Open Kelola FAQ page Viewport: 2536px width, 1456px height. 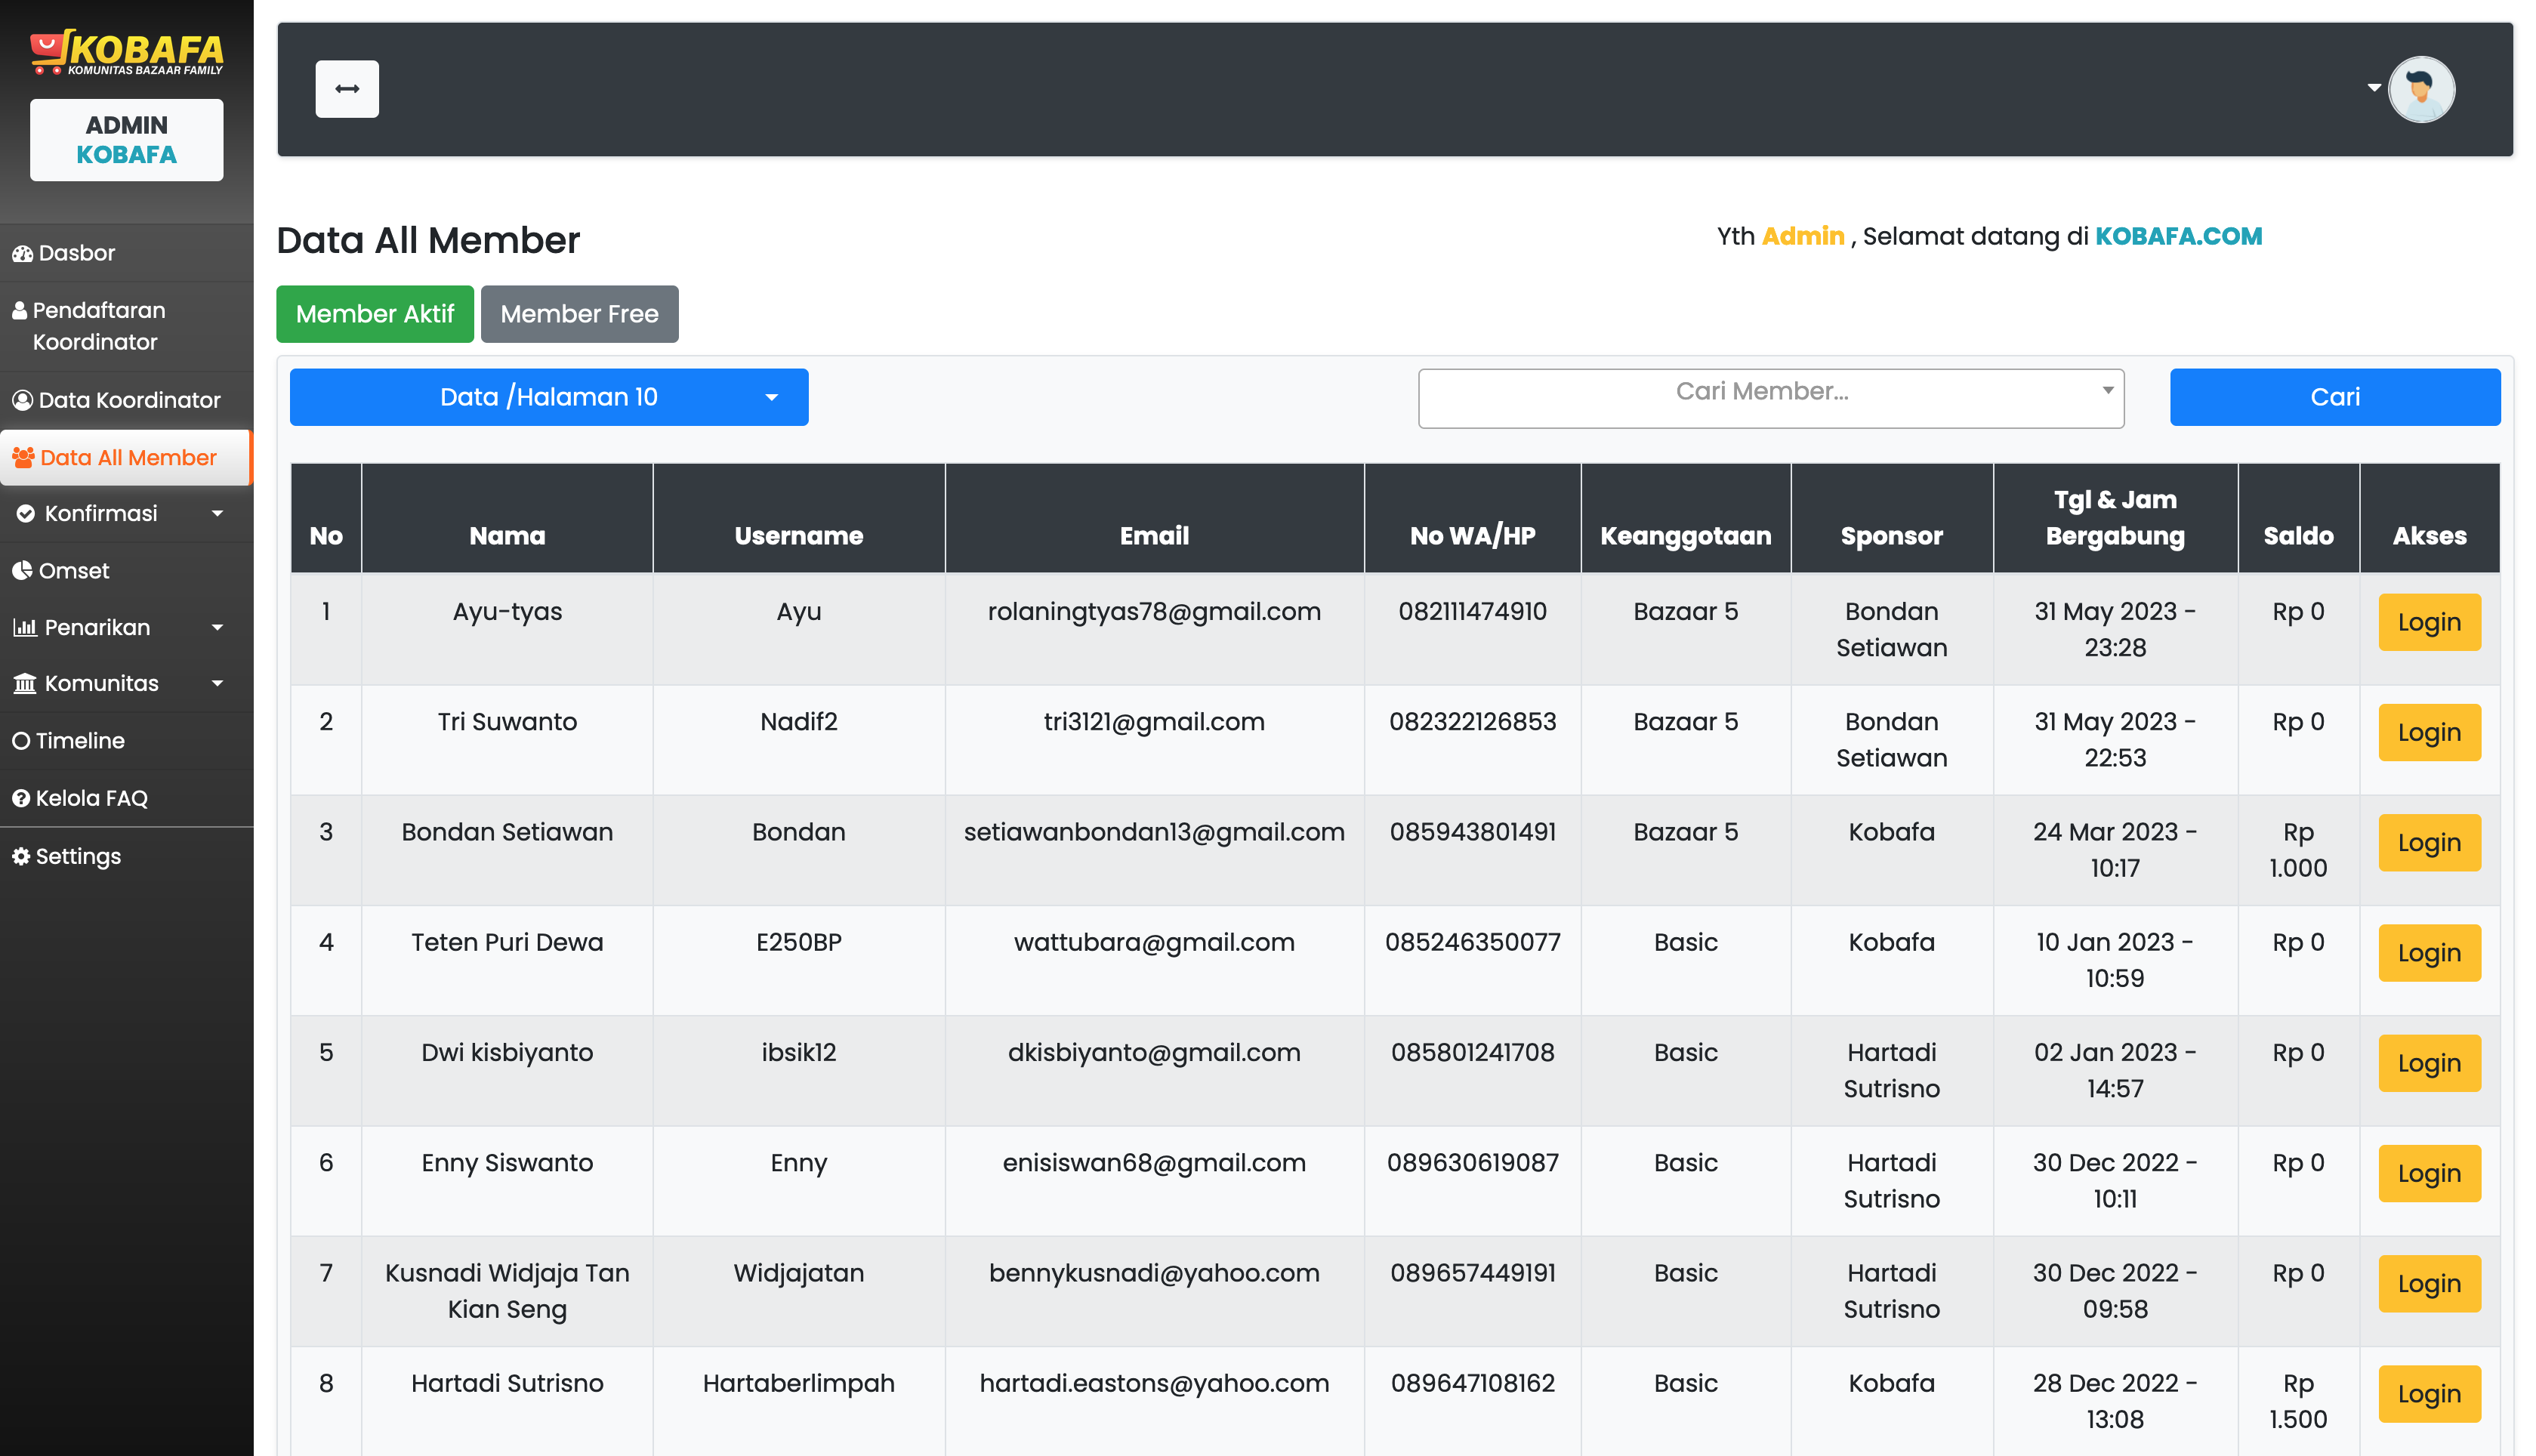pyautogui.click(x=126, y=798)
